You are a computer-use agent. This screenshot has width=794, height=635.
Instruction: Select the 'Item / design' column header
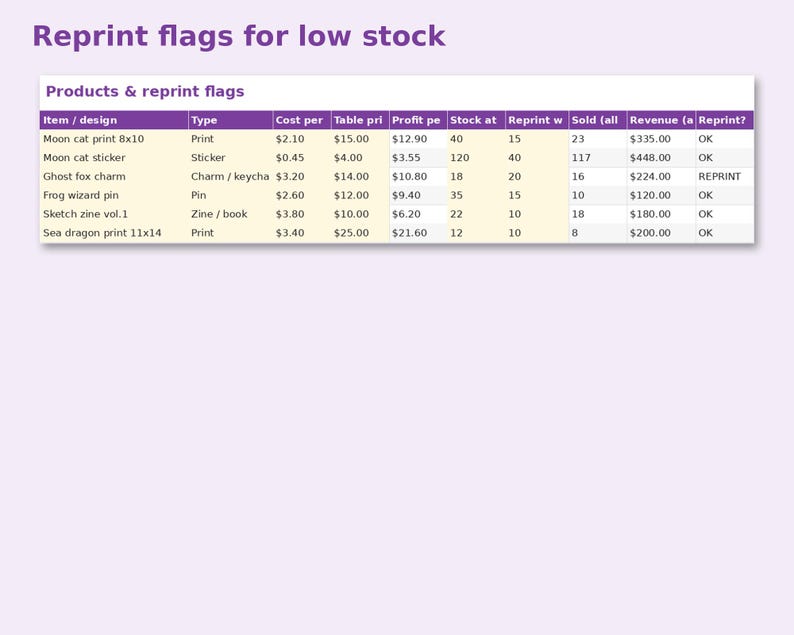[114, 120]
